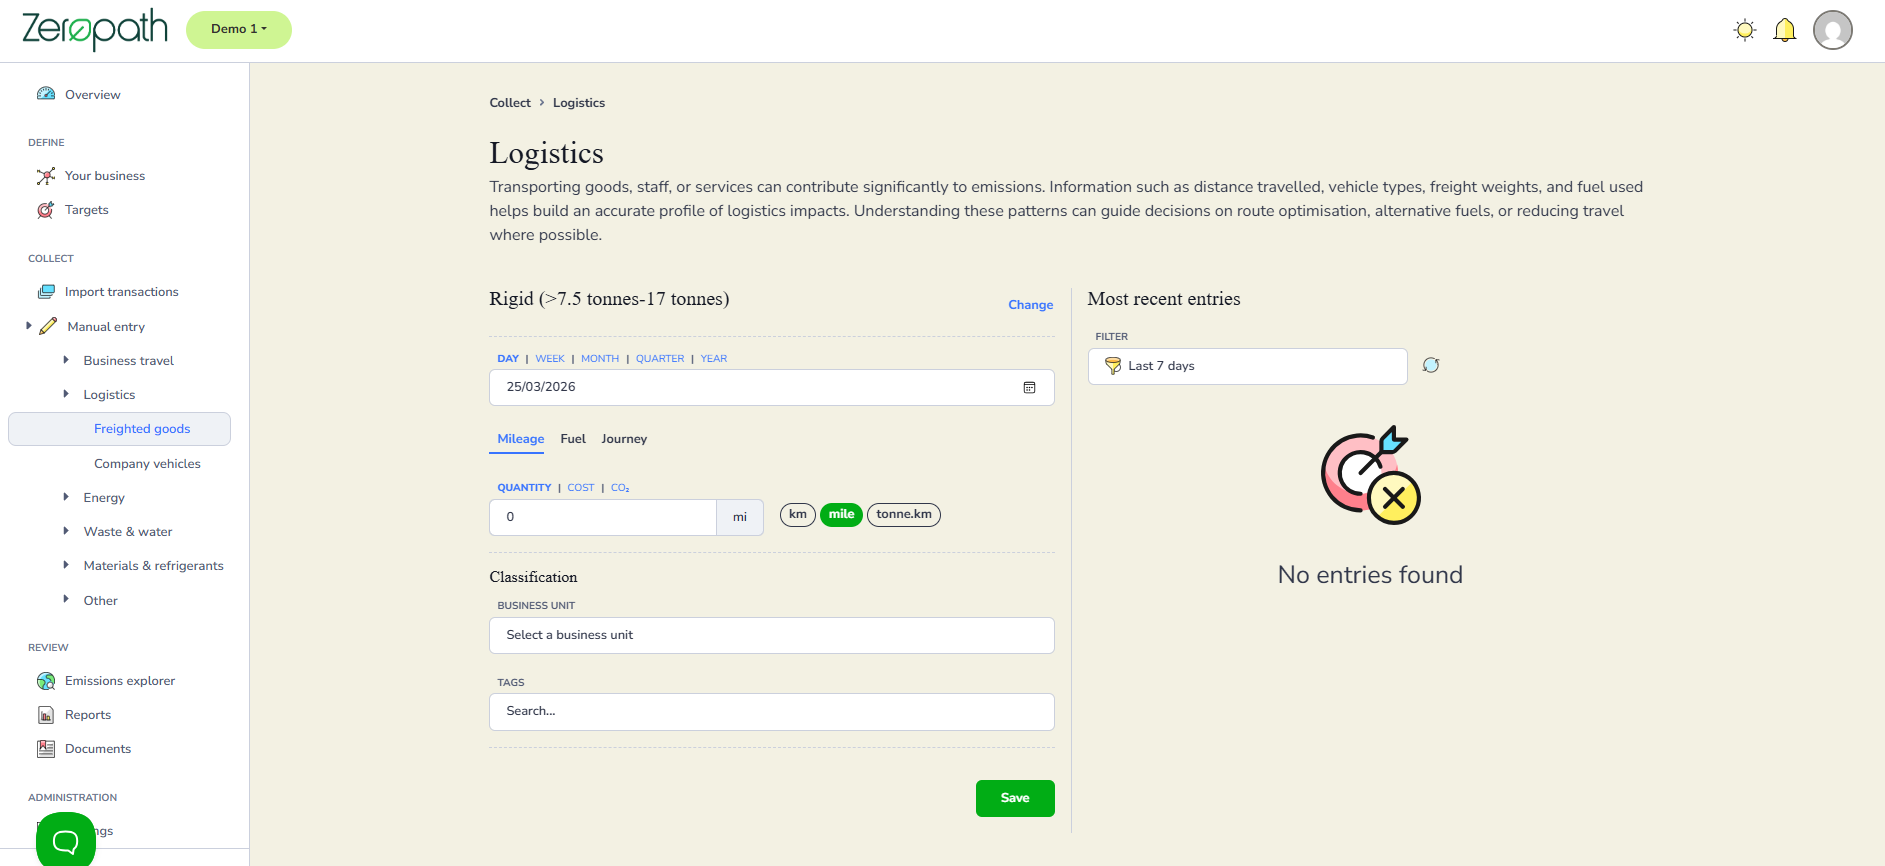Open the Overview page label

point(93,95)
